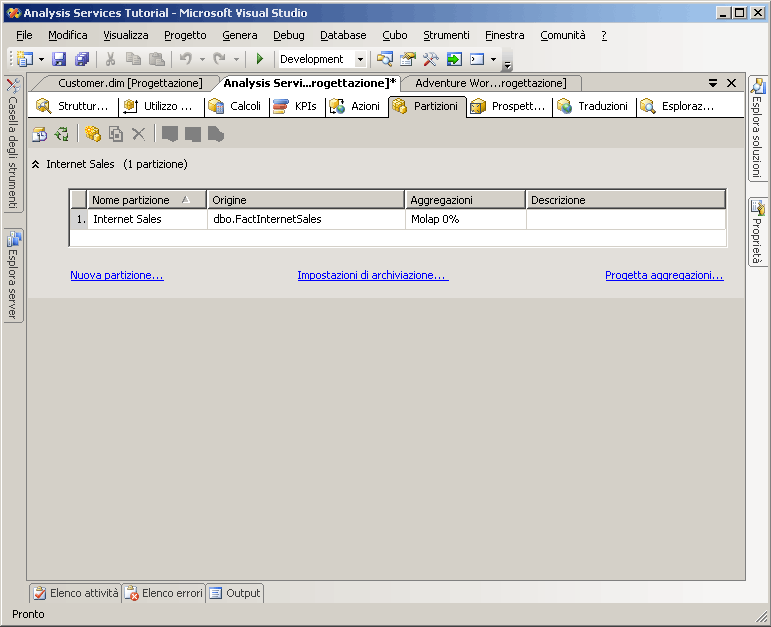Viewport: 771px width, 627px height.
Task: Switch to the Customer.dim document tab
Action: point(130,83)
